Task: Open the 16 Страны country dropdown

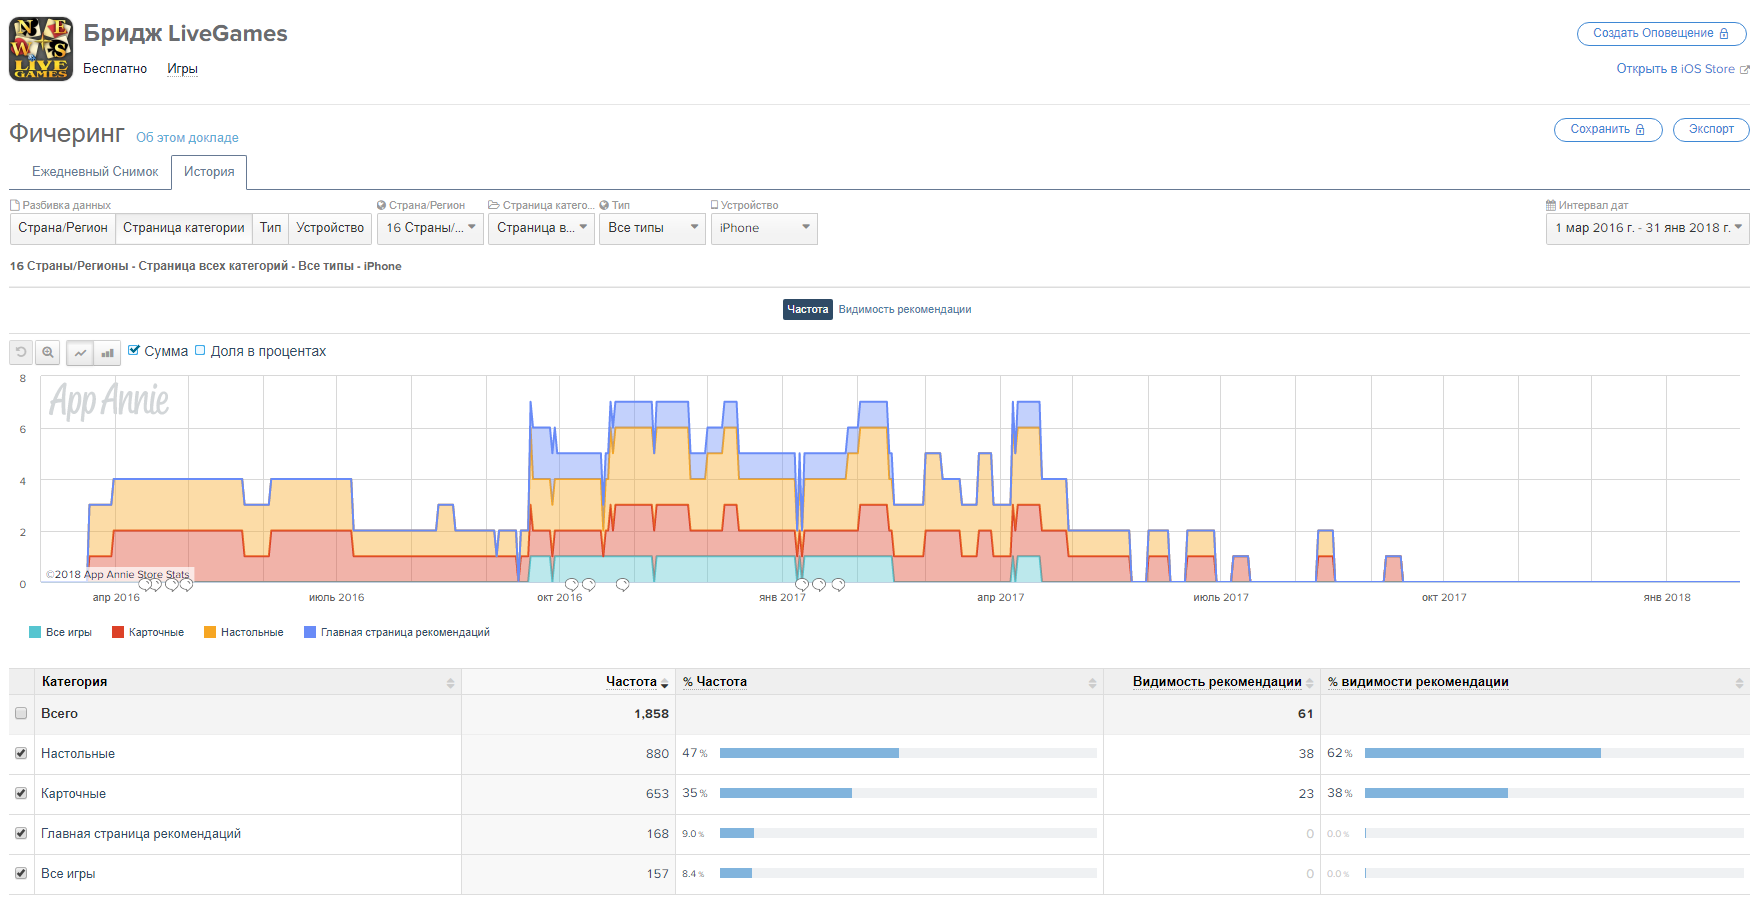Action: point(430,228)
